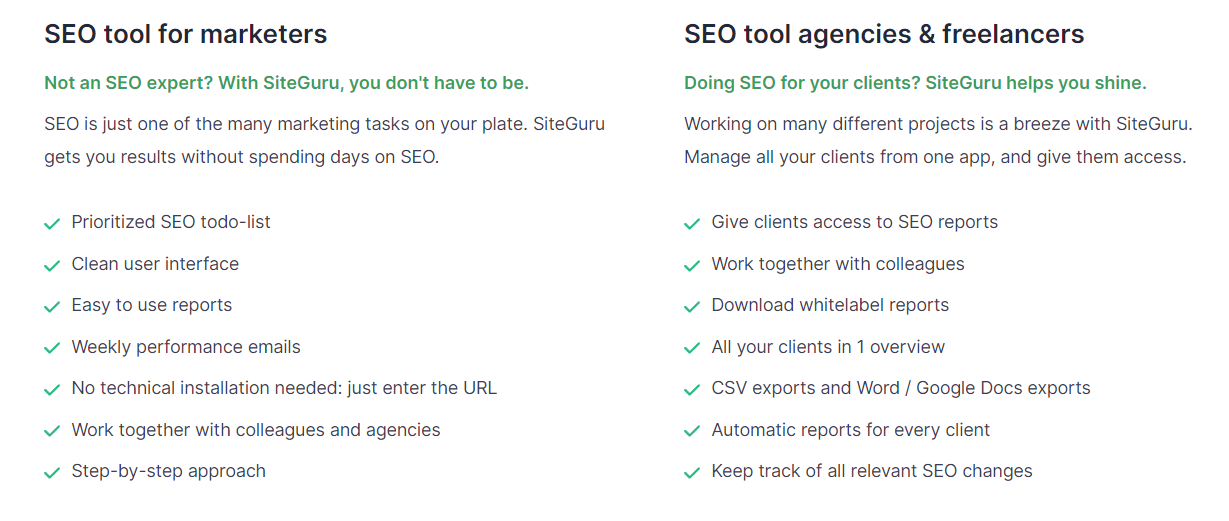Click the checkmark beside All your clients item
1229x521 pixels.
(692, 349)
